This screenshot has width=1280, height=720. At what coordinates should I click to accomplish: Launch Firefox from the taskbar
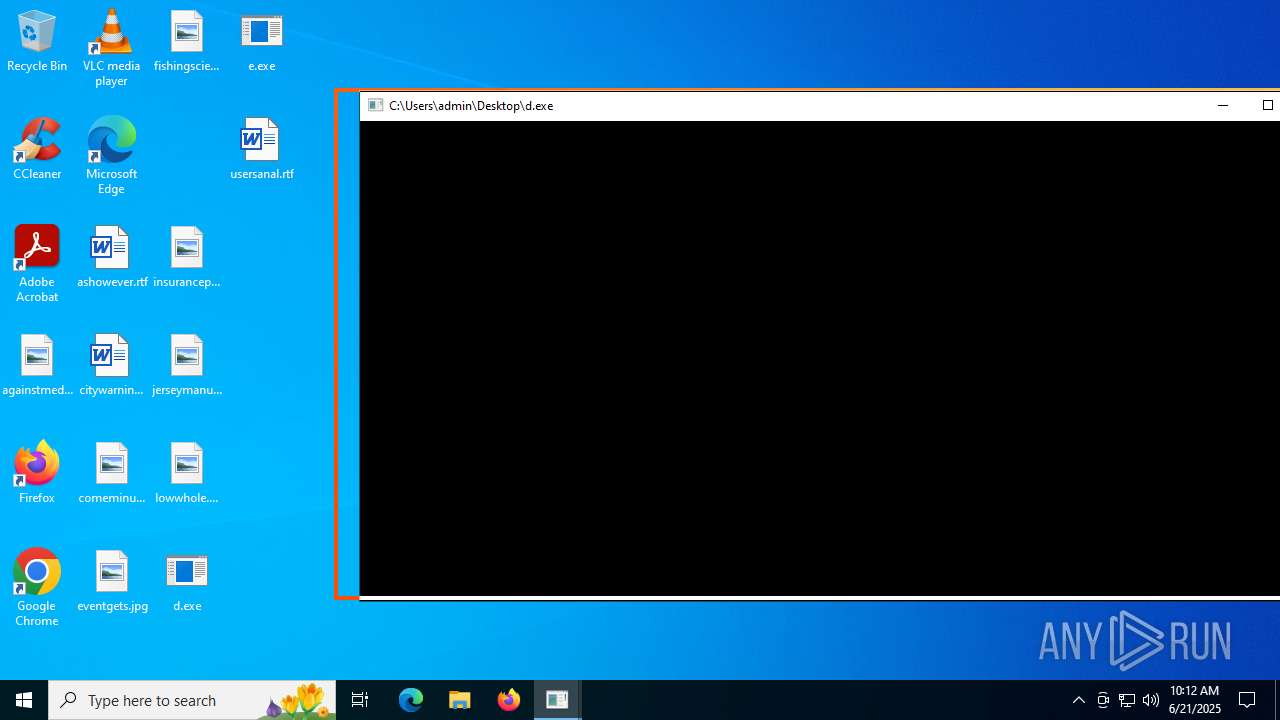click(509, 700)
